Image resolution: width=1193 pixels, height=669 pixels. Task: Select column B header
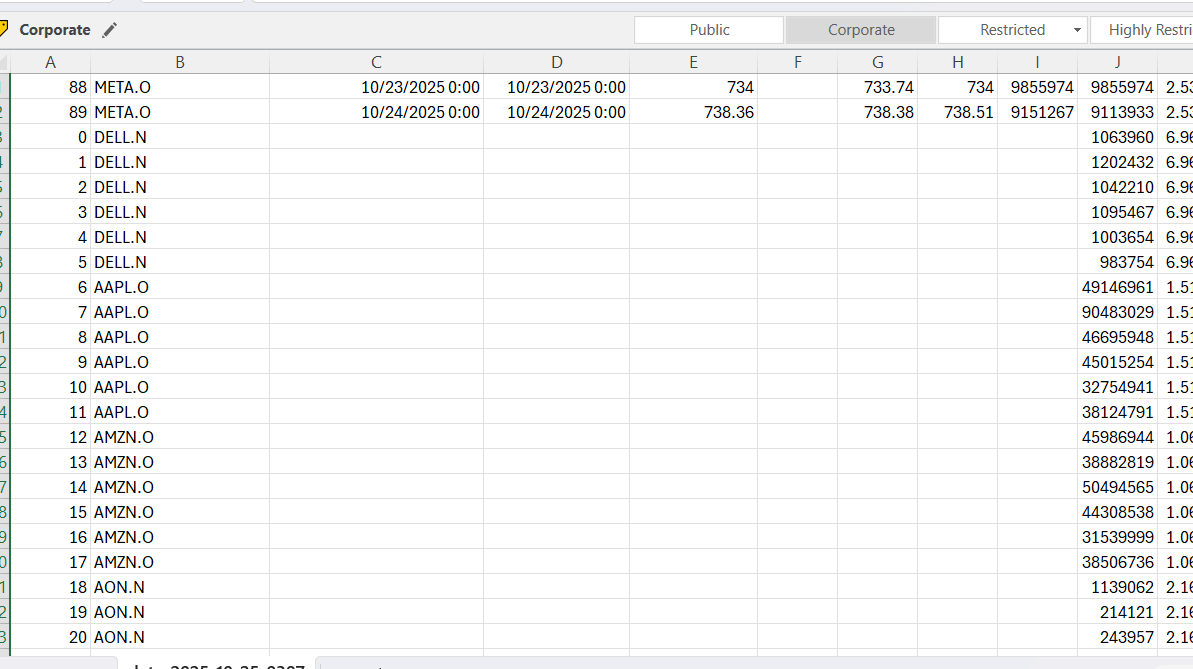click(180, 62)
